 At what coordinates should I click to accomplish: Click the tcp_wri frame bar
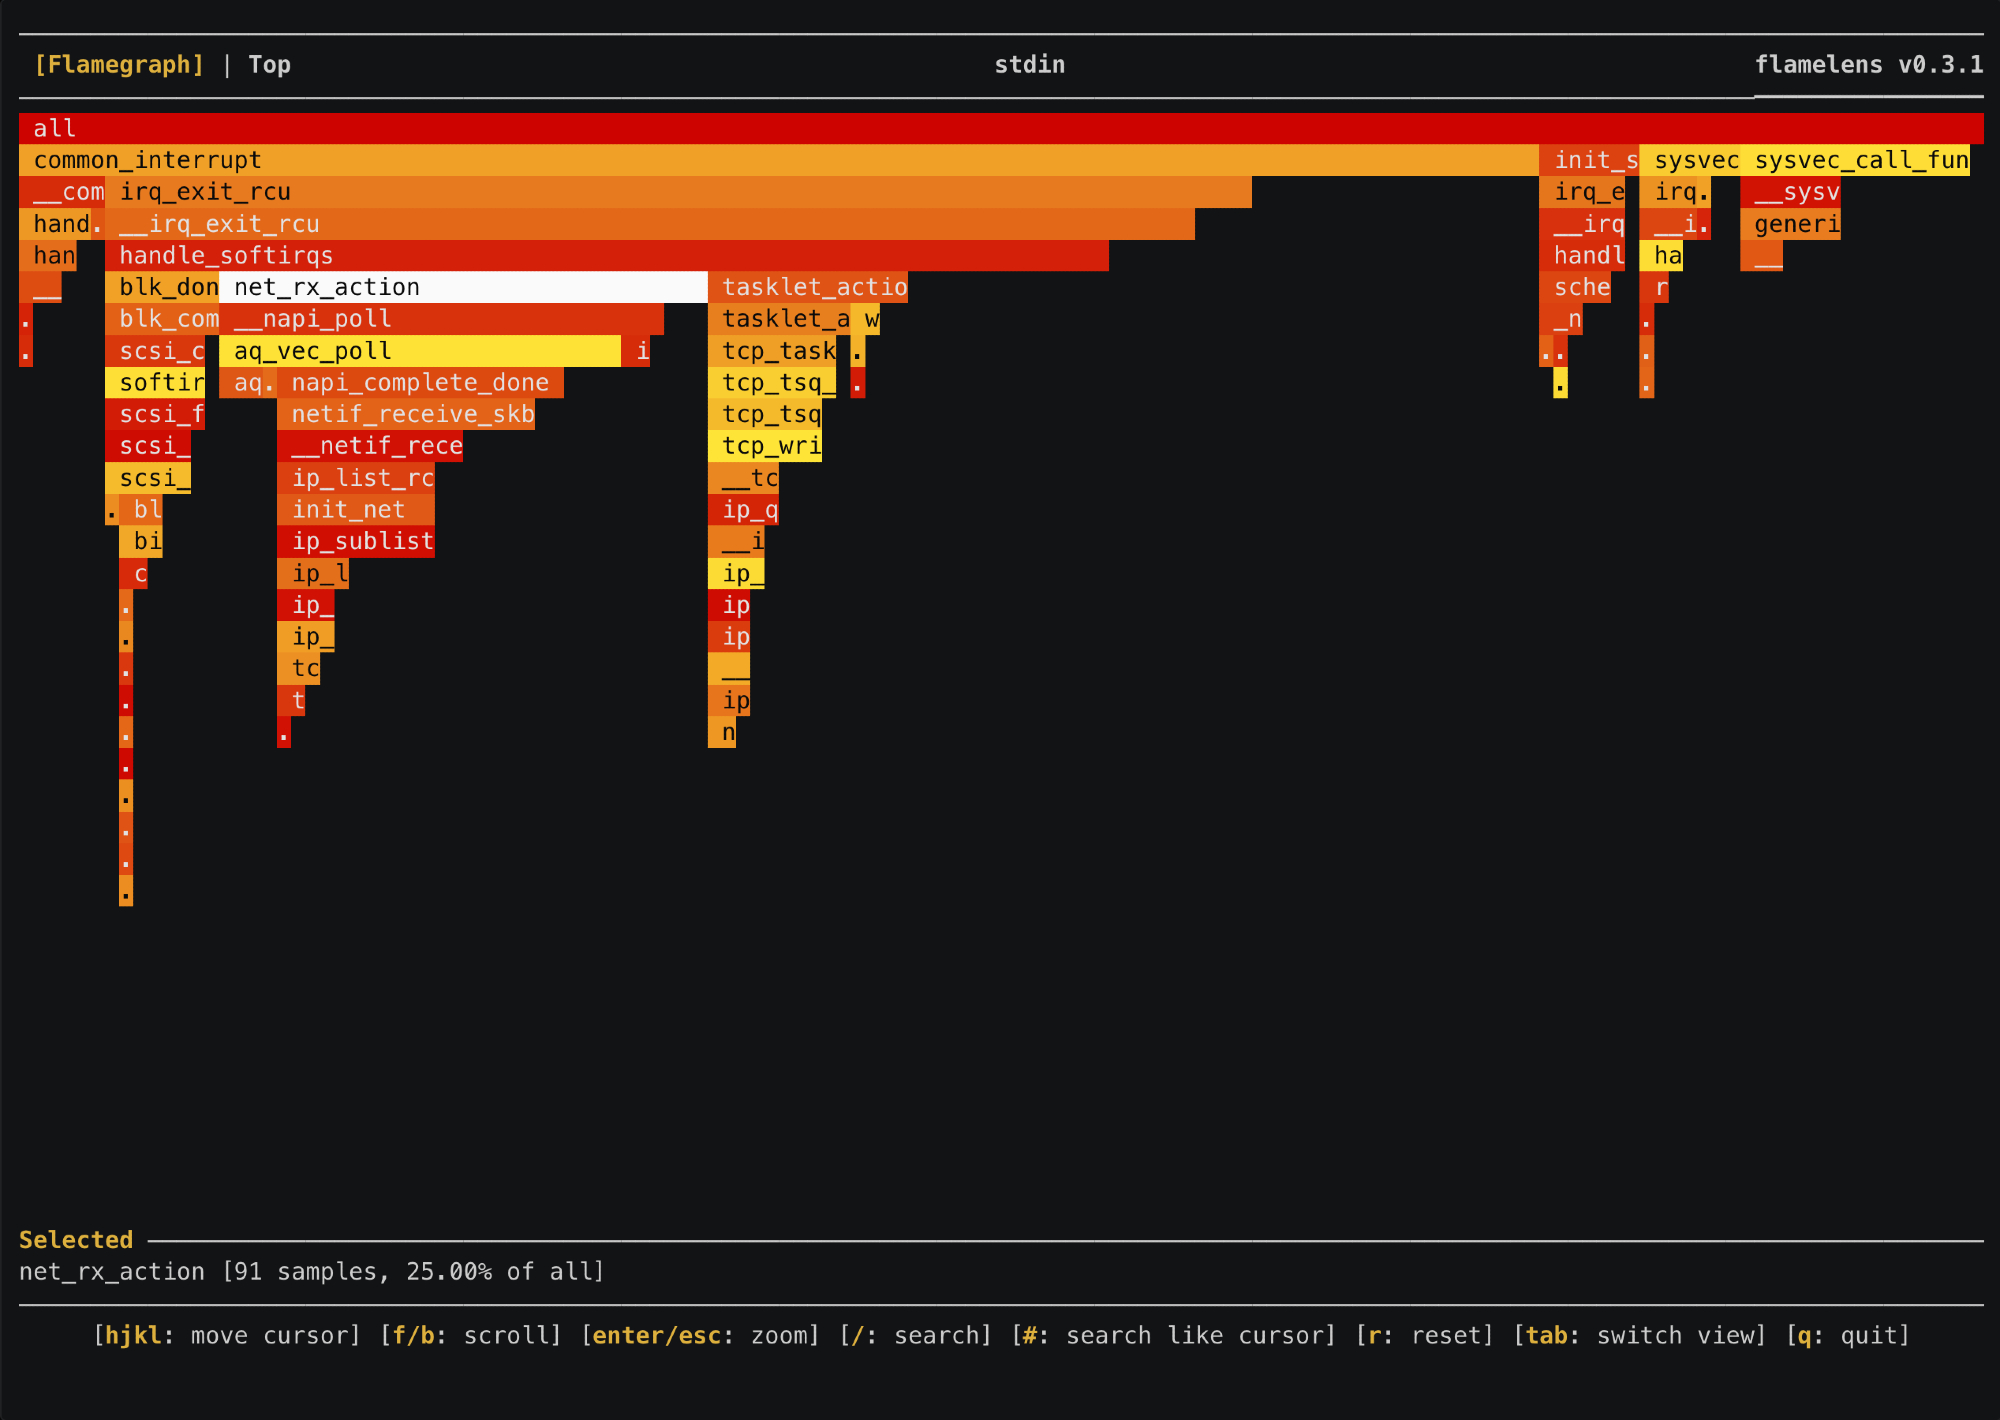(x=765, y=446)
